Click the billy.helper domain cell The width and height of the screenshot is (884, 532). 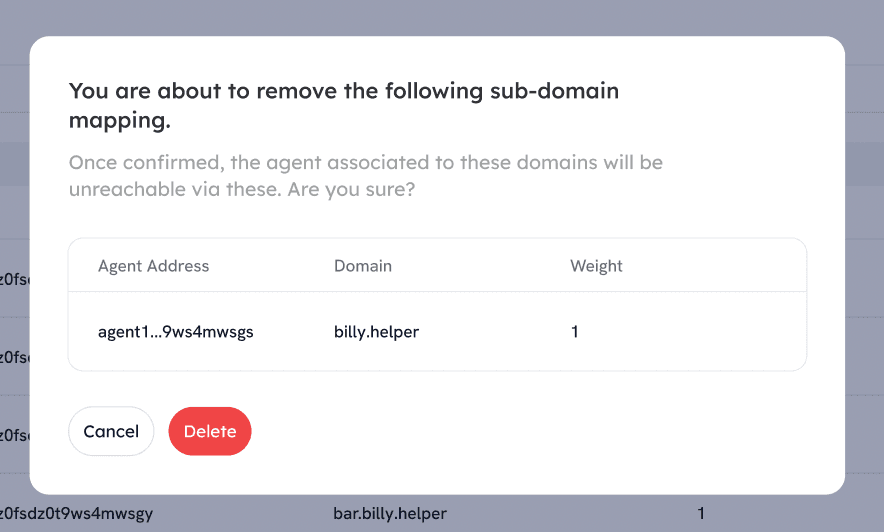click(x=376, y=332)
